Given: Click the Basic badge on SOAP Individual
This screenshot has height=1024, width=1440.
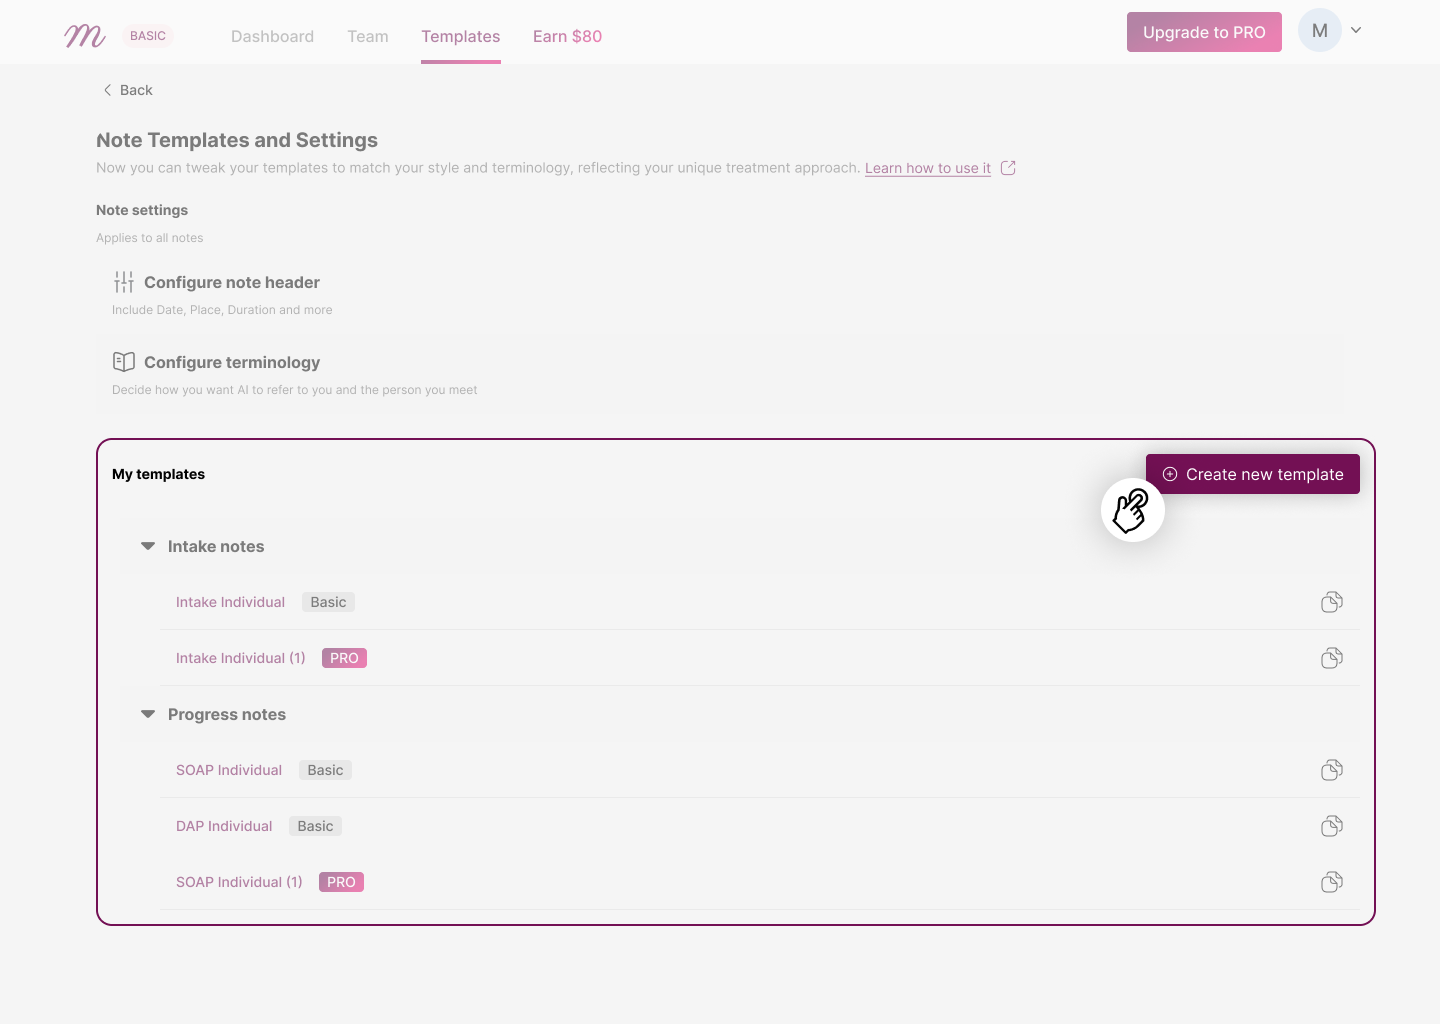Looking at the screenshot, I should pos(325,770).
